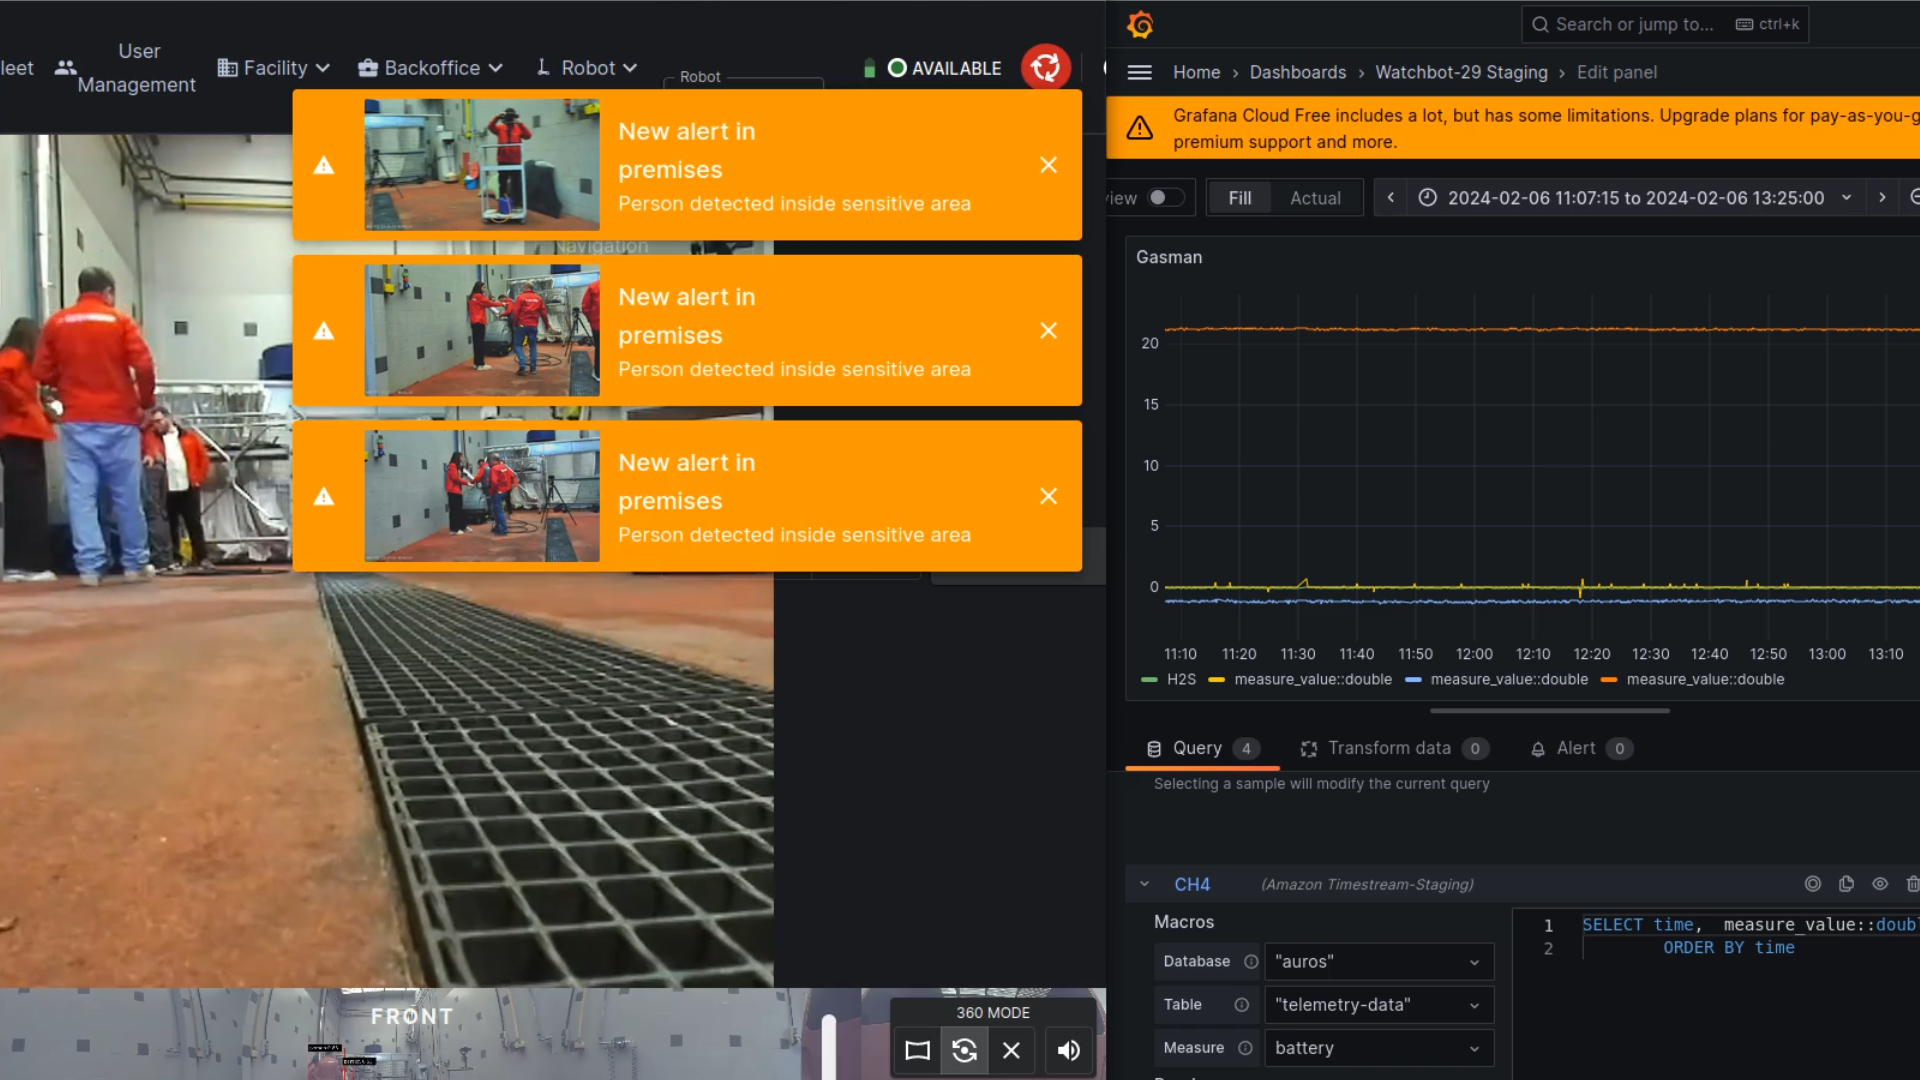Open the Database "auros" dropdown
This screenshot has width=1920, height=1080.
pos(1378,961)
